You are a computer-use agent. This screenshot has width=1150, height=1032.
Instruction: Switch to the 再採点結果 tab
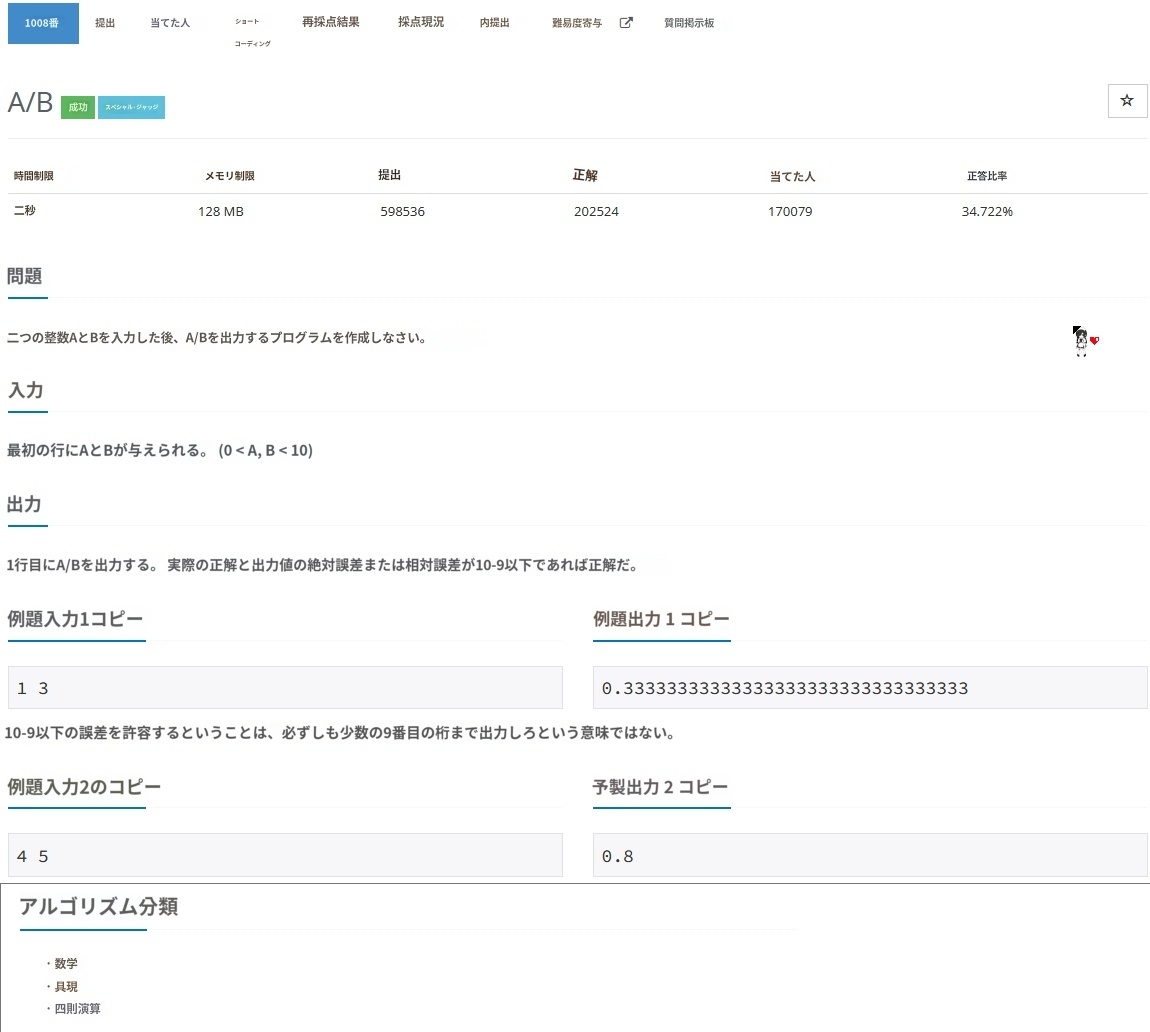330,22
